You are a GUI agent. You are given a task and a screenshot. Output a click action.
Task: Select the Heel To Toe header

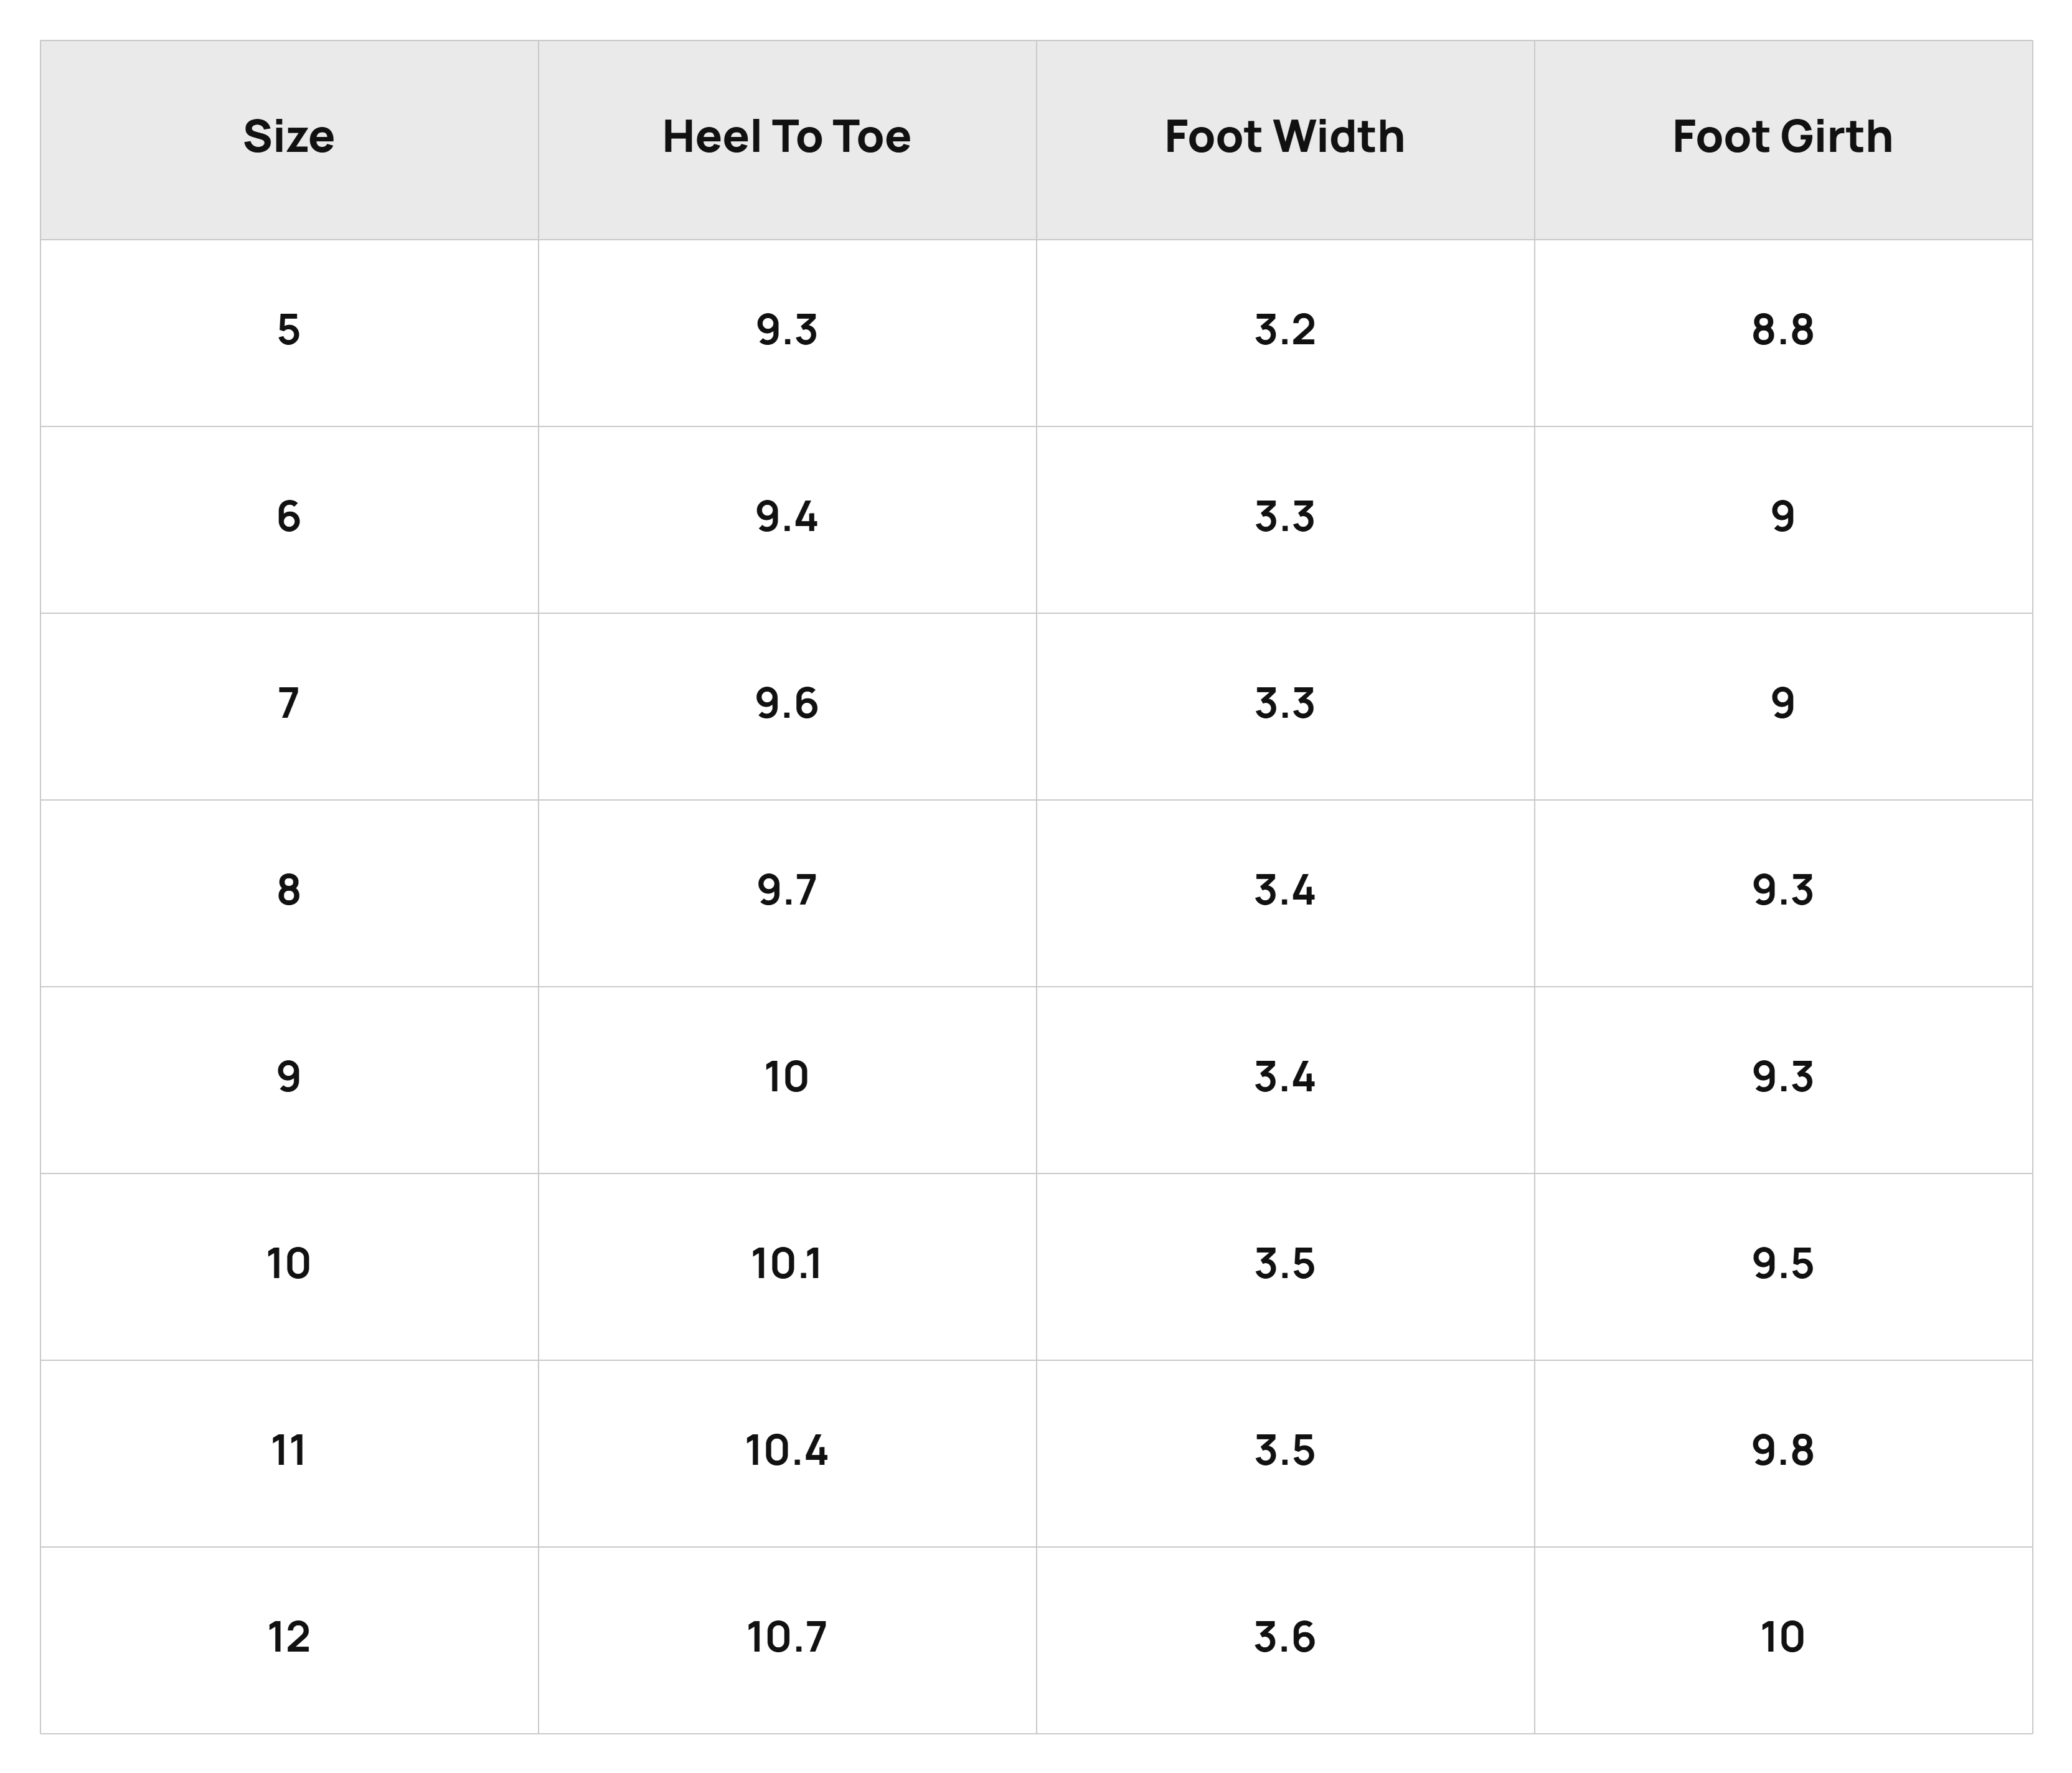click(x=787, y=137)
